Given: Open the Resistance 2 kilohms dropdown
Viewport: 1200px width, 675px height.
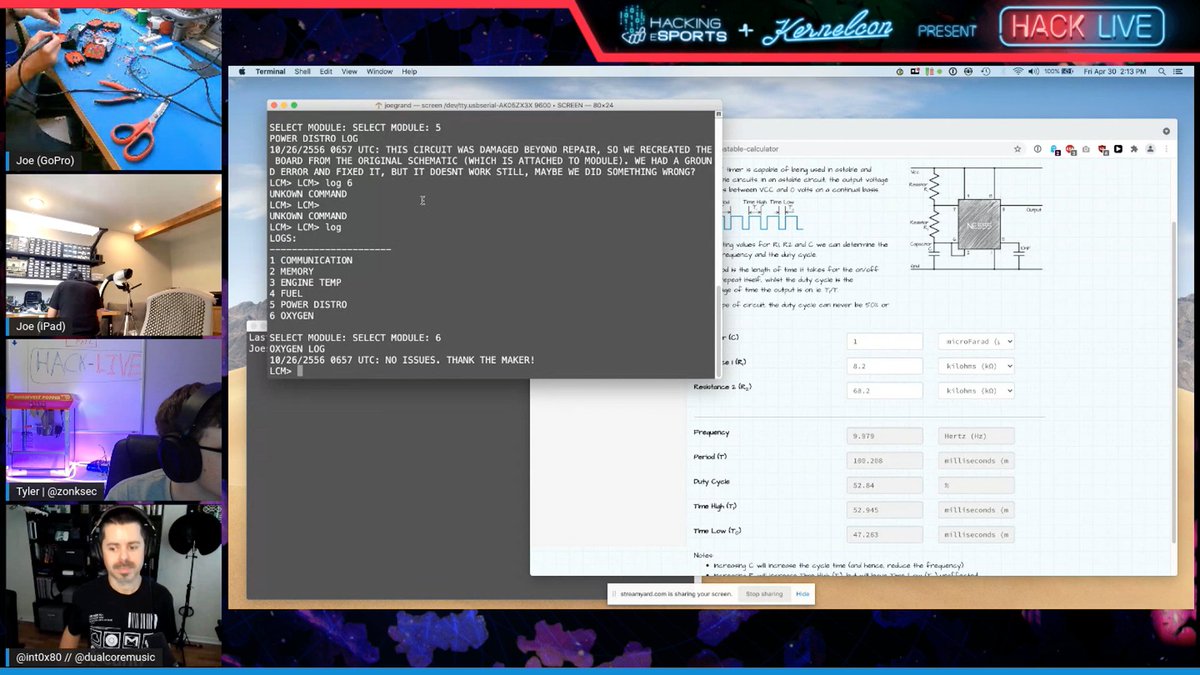Looking at the screenshot, I should [x=976, y=391].
